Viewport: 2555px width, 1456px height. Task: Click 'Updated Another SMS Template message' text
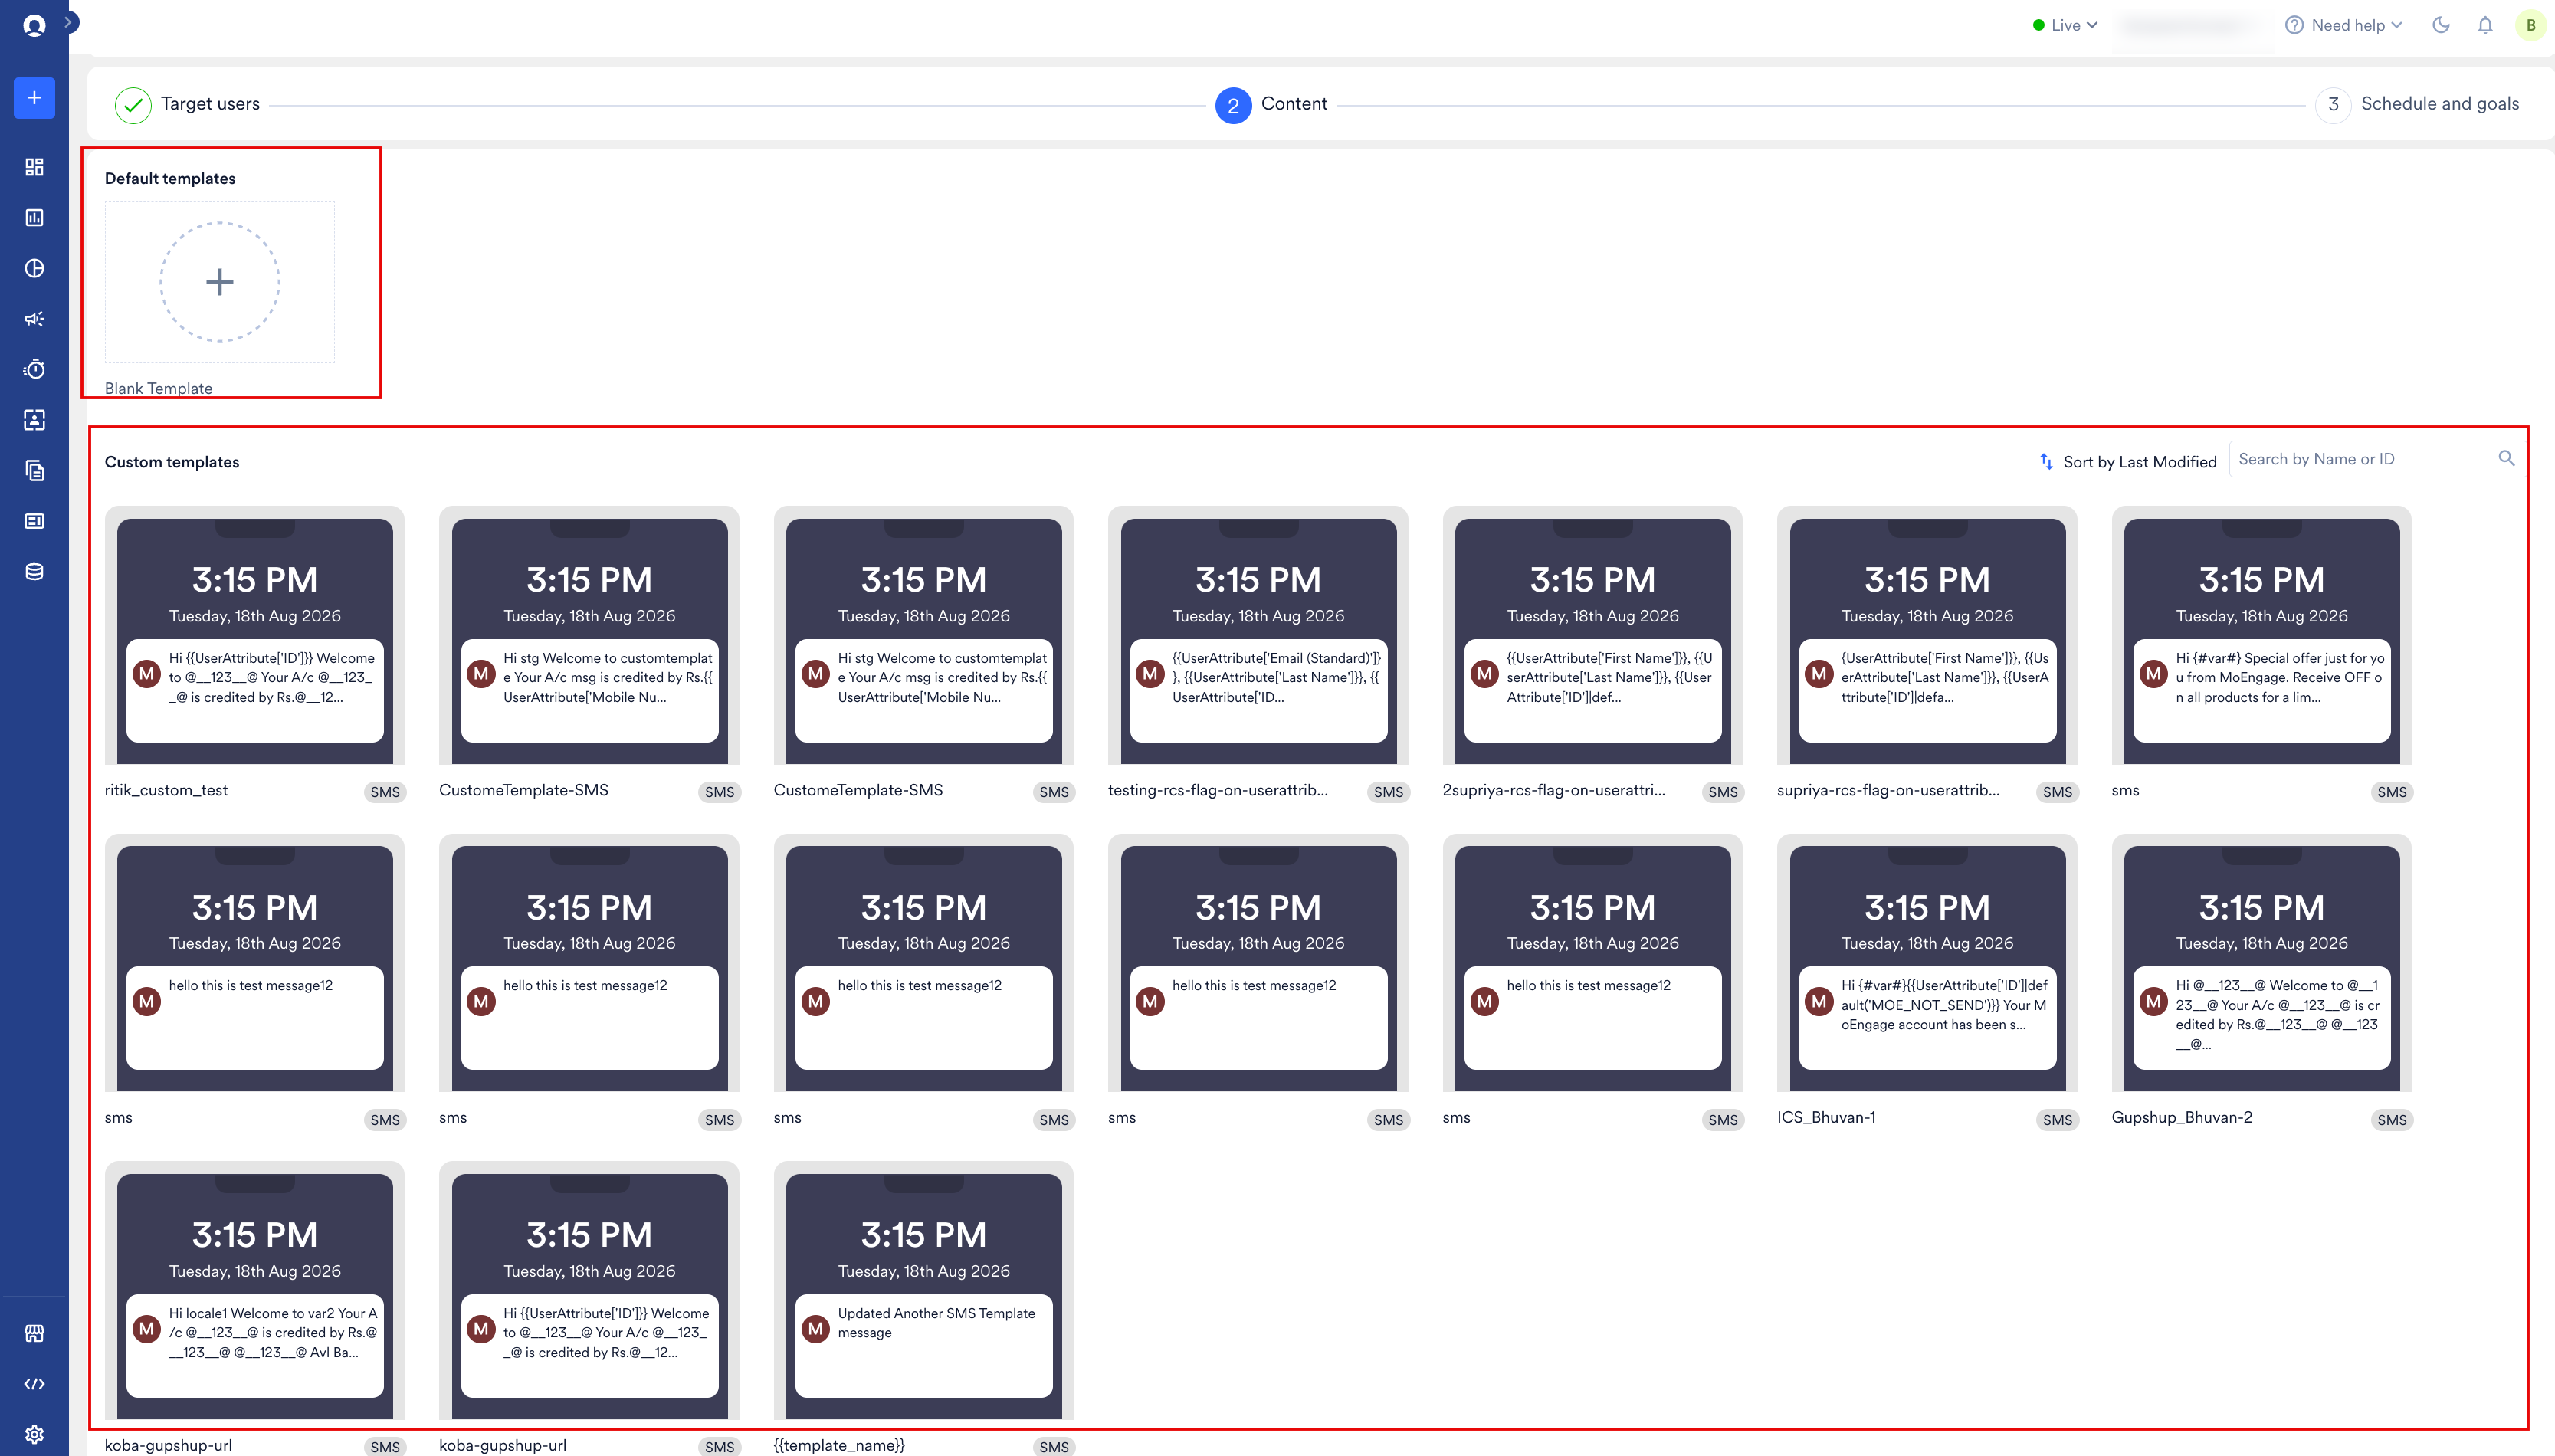click(x=936, y=1322)
